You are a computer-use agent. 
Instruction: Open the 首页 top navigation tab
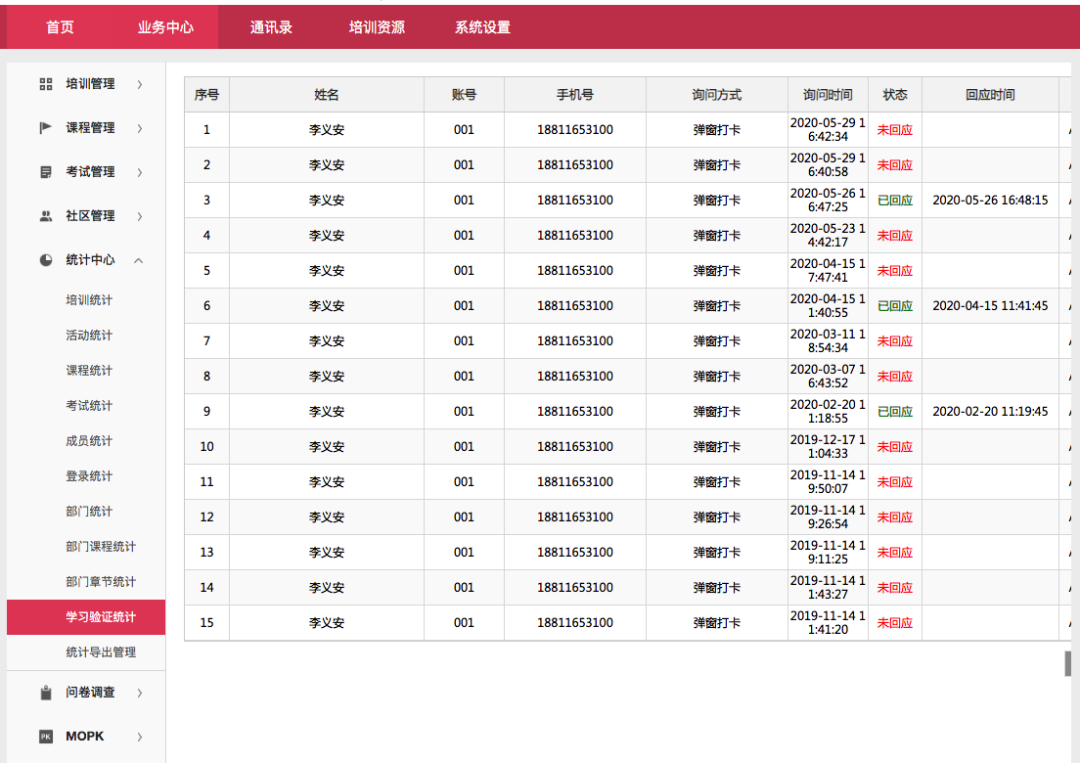coord(60,27)
